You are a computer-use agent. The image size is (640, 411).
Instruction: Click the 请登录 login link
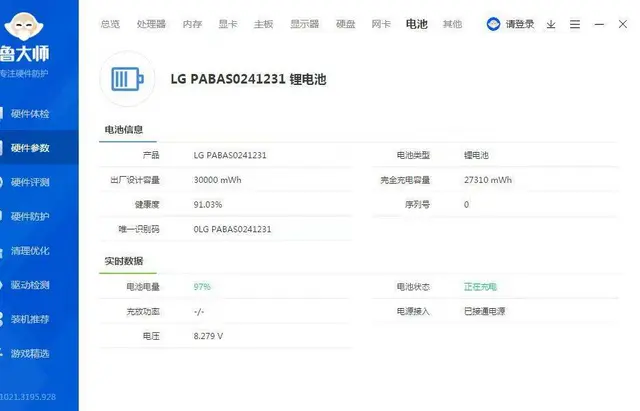[x=520, y=24]
